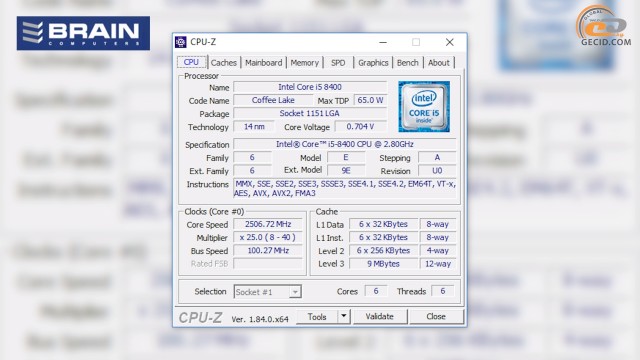Click the Core Speed value 2506.72 MHz
The image size is (640, 360).
[x=268, y=224]
